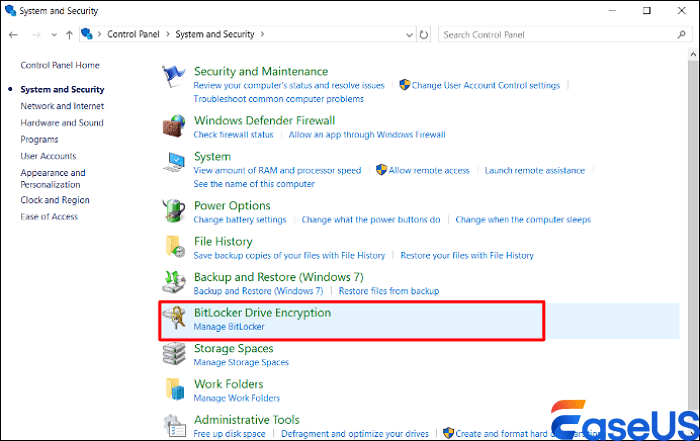The height and width of the screenshot is (441, 700).
Task: Click the Work Folders icon
Action: [x=175, y=389]
